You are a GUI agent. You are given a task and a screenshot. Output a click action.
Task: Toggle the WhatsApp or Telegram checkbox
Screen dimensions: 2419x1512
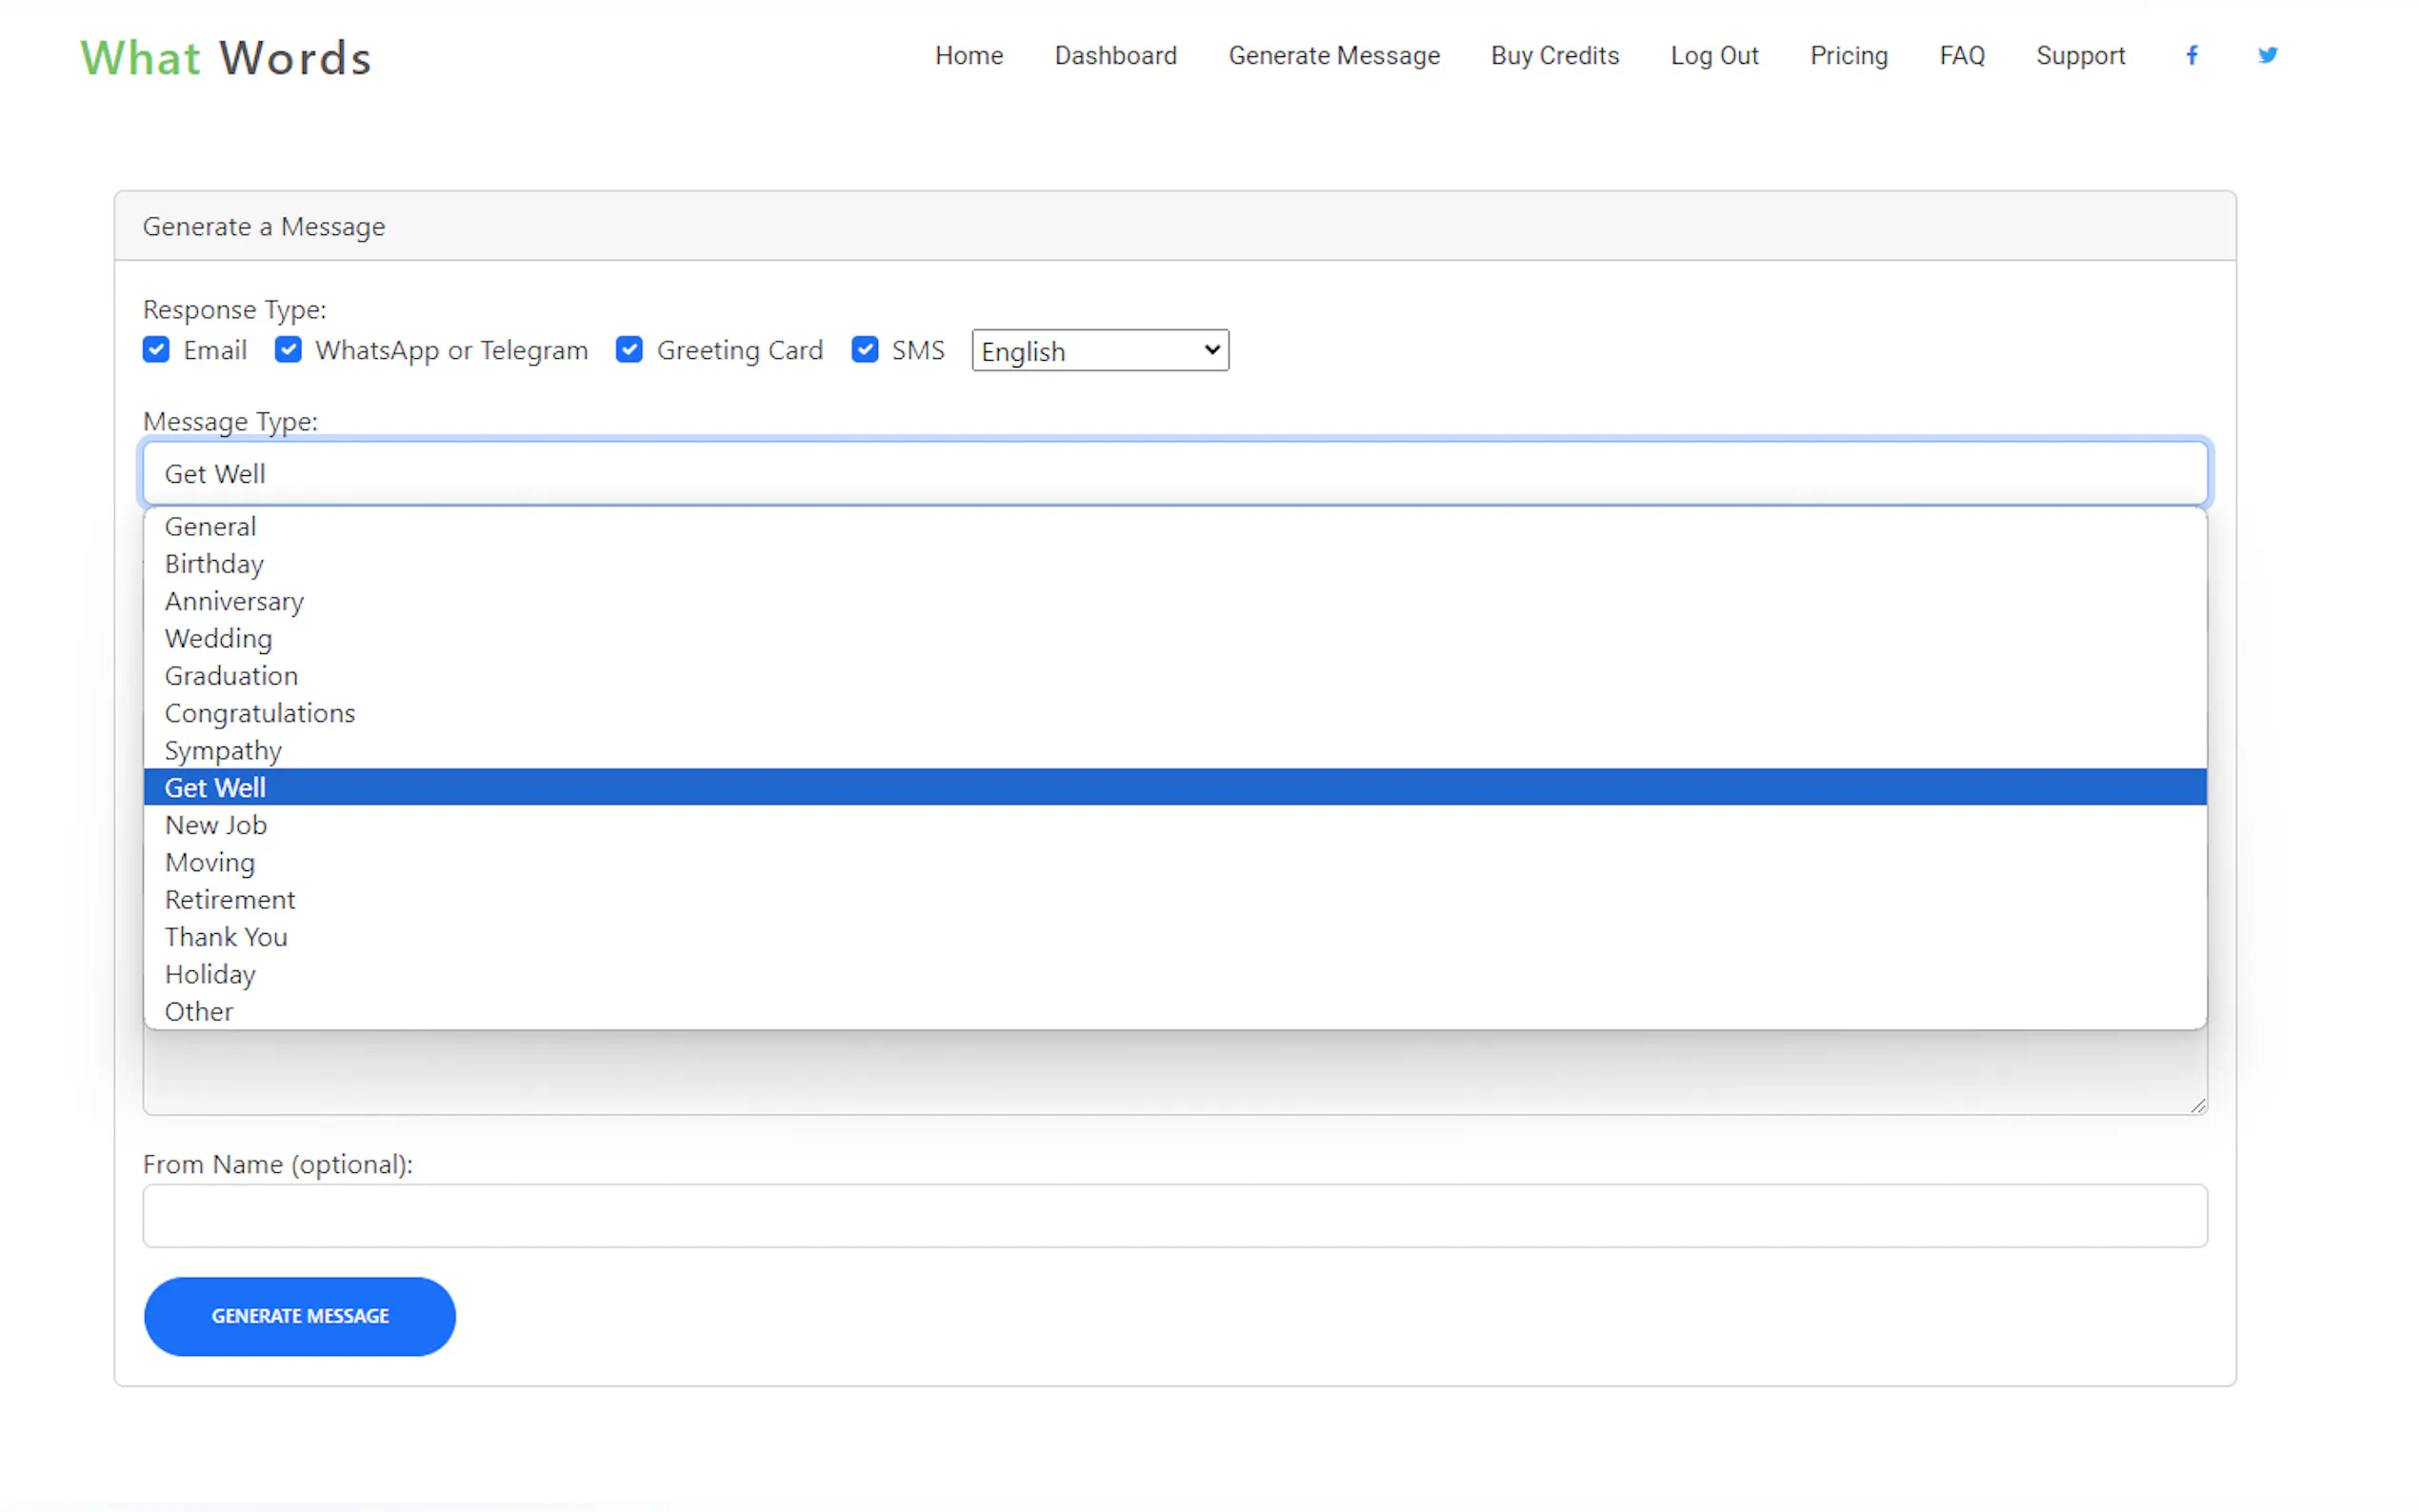pos(288,350)
